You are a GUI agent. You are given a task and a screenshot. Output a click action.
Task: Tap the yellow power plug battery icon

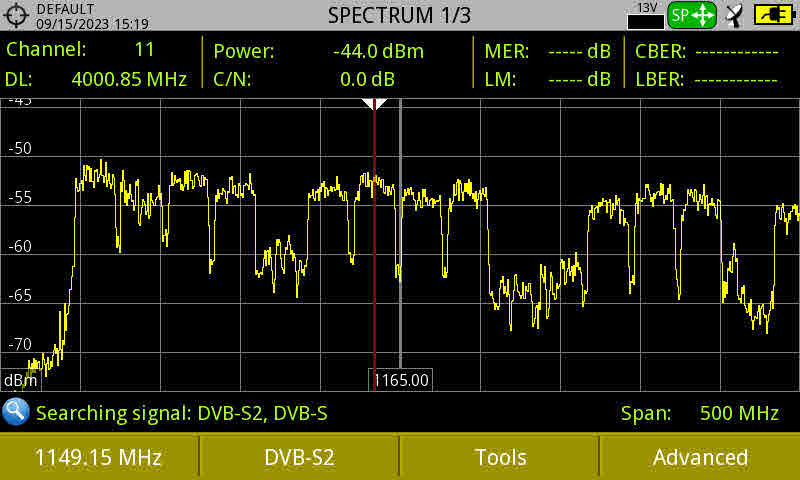pyautogui.click(x=774, y=15)
